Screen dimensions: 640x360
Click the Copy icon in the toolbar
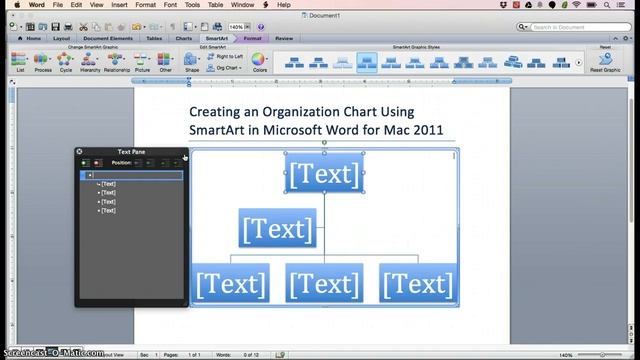point(96,27)
